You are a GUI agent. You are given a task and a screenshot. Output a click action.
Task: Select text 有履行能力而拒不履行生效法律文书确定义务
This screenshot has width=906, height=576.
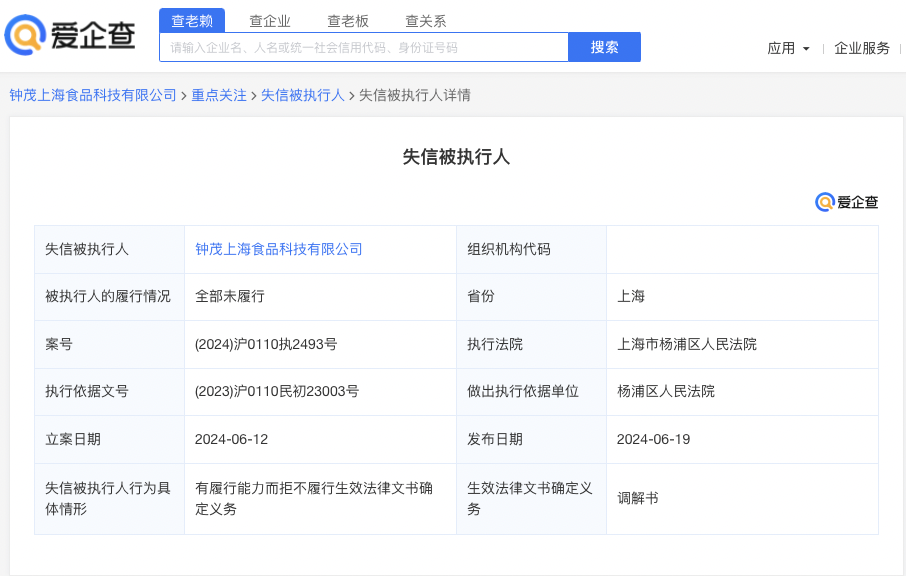point(314,499)
